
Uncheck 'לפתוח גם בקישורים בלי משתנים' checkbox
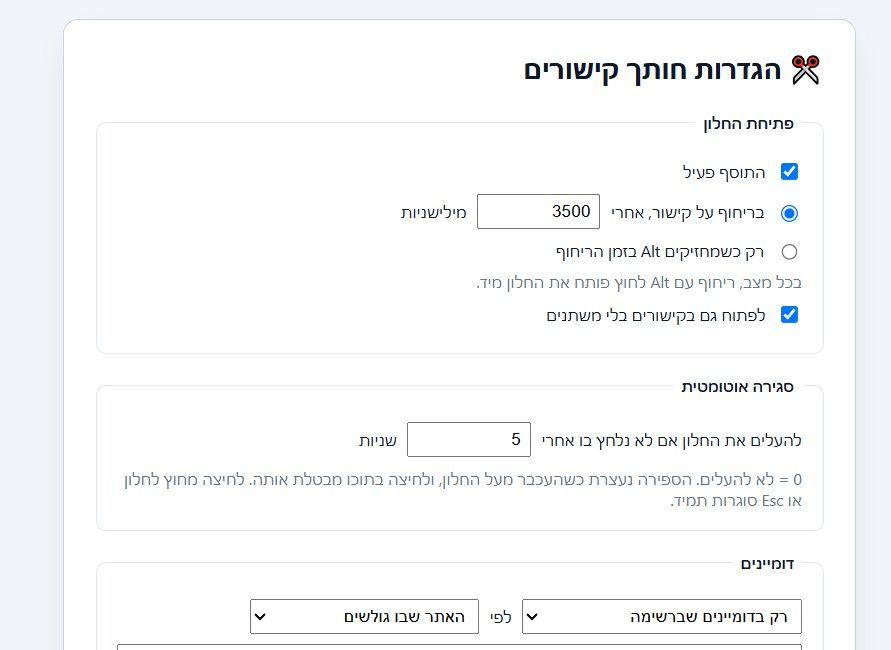point(789,315)
